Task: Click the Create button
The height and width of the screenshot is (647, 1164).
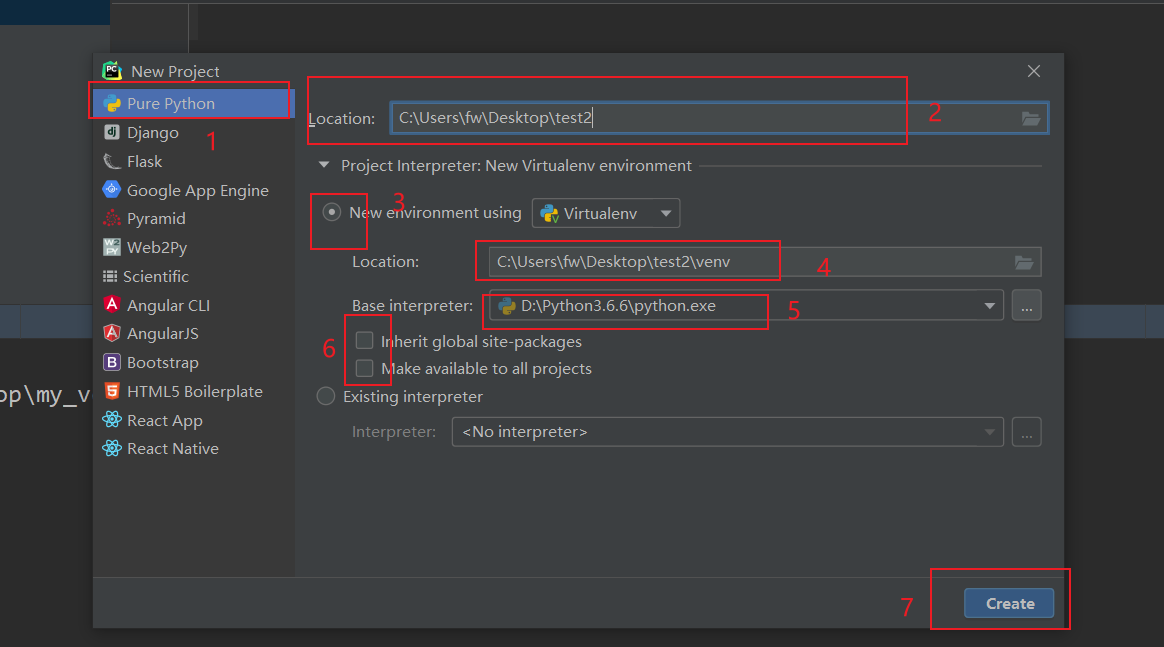Action: pos(1010,603)
